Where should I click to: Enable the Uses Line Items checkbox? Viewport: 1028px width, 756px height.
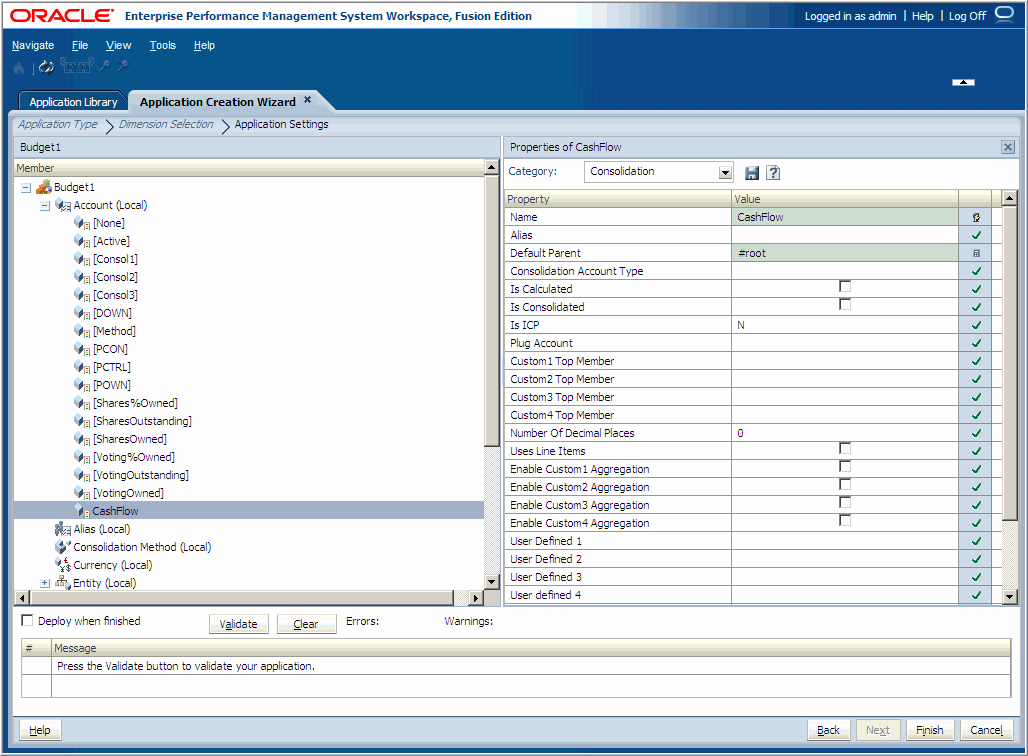(x=845, y=448)
